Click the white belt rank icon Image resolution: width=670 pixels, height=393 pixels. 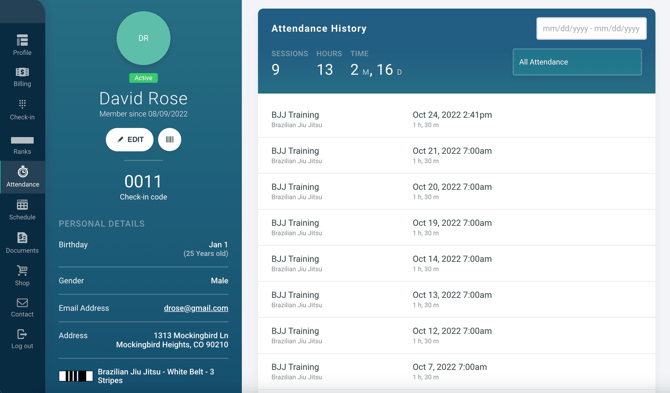(76, 376)
